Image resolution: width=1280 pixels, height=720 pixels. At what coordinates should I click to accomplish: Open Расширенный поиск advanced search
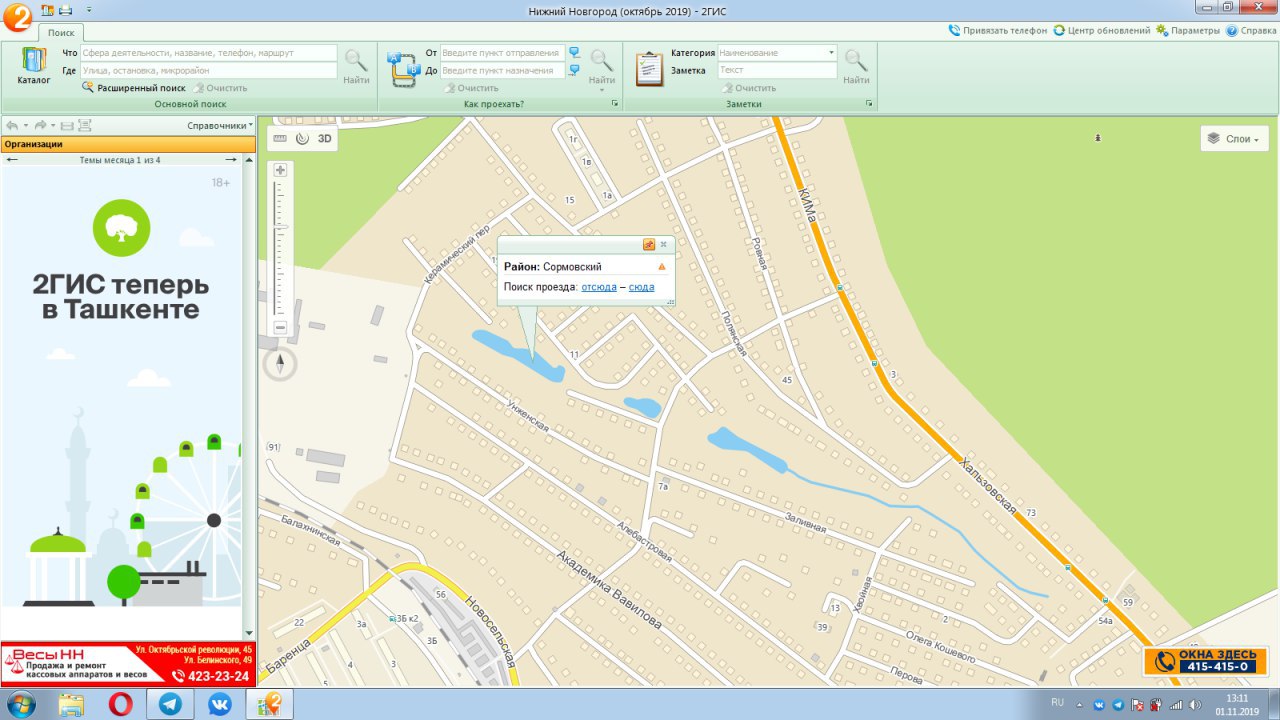point(135,88)
